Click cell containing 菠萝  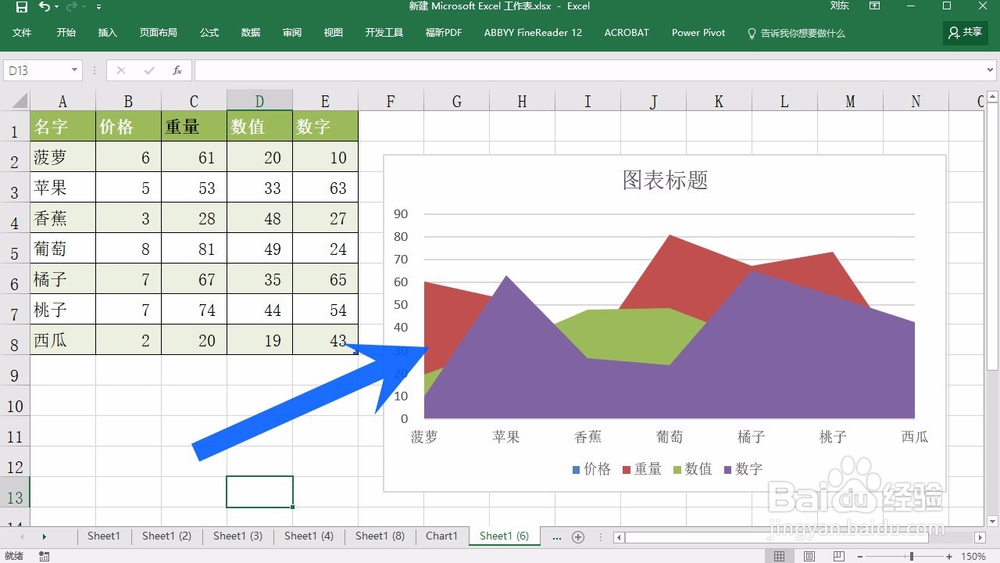(x=62, y=157)
